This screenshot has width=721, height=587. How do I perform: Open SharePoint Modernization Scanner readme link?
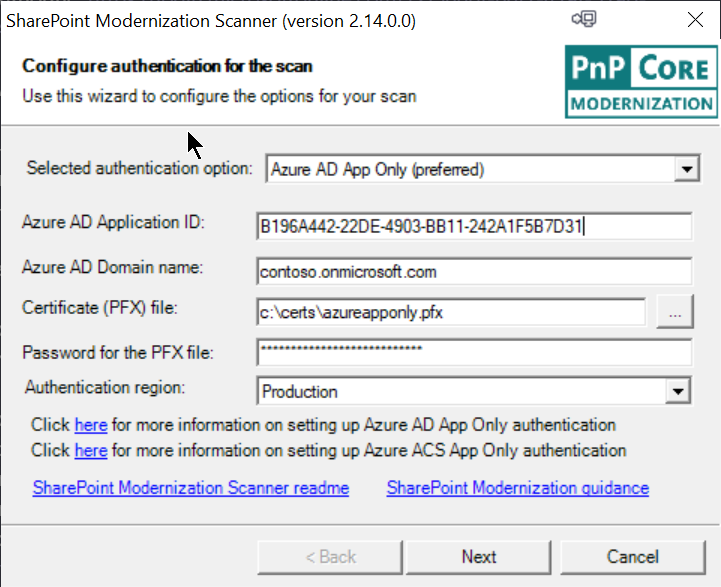click(191, 488)
